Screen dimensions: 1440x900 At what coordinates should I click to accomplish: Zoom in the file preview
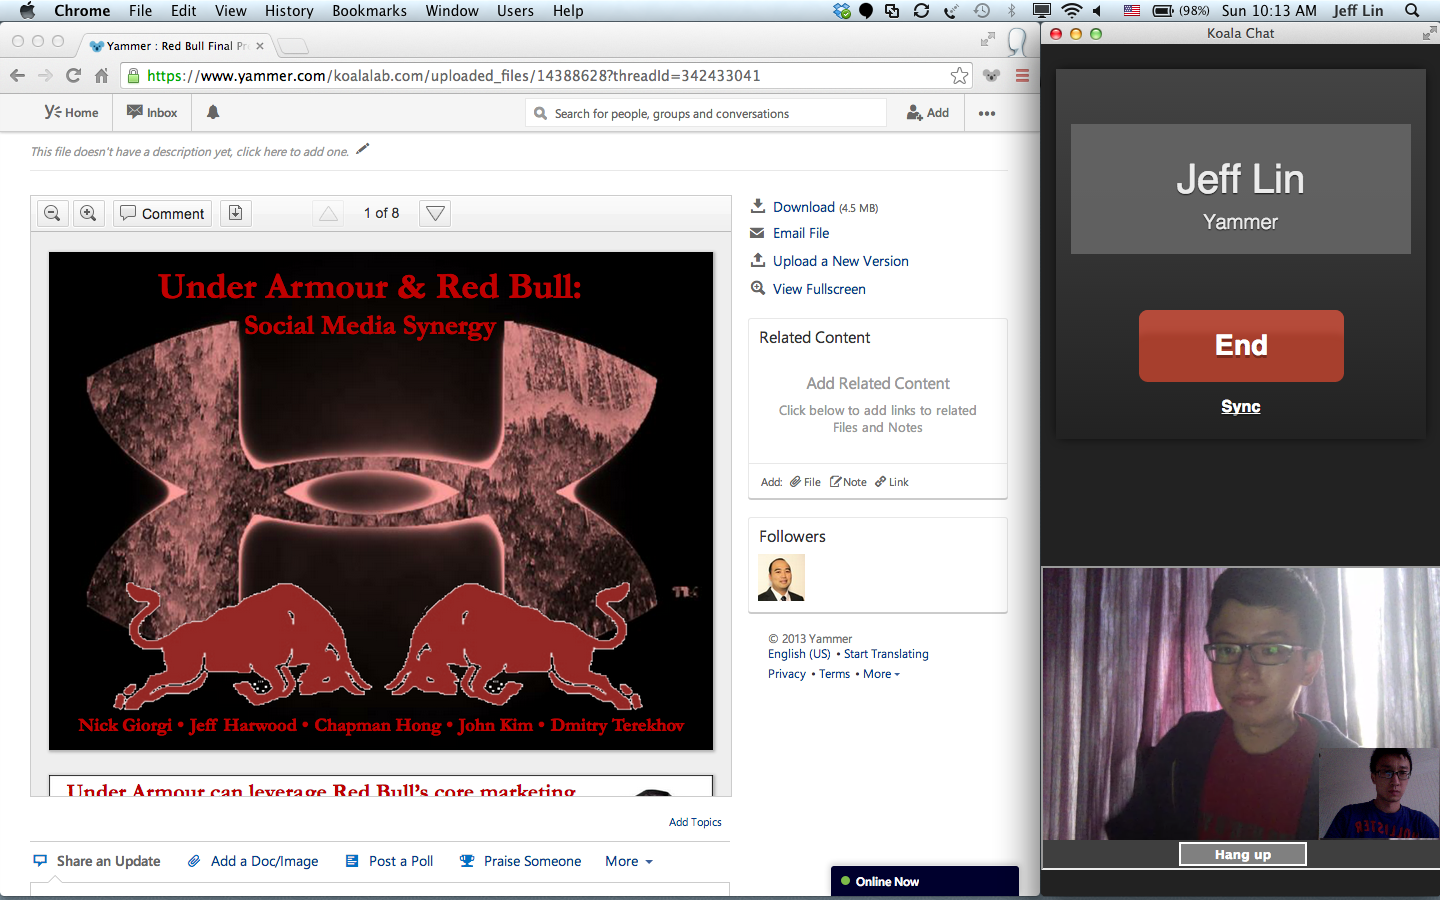click(88, 213)
